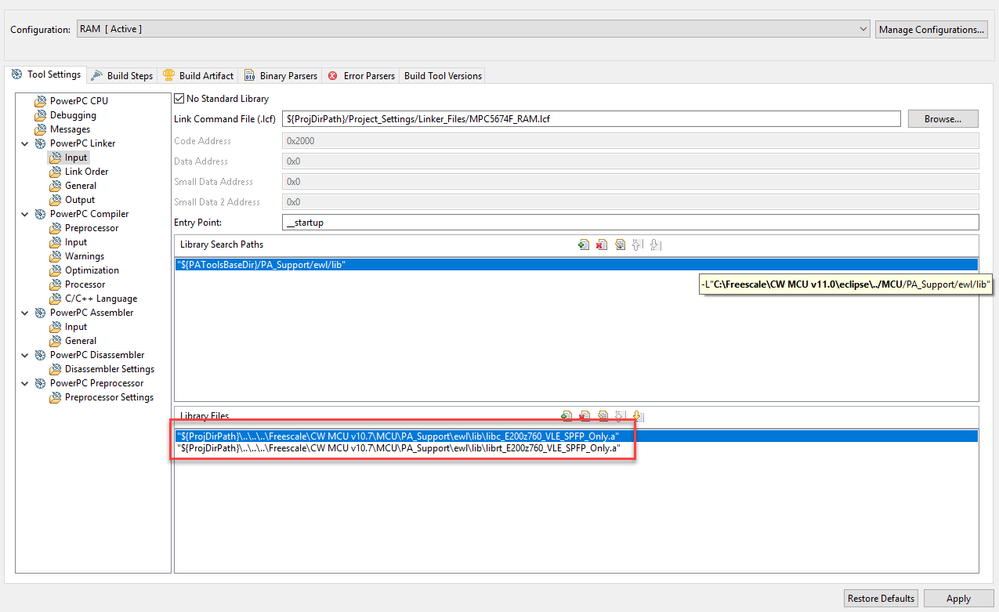The image size is (999, 612).
Task: Open Disassembler Settings item
Action: tap(110, 369)
